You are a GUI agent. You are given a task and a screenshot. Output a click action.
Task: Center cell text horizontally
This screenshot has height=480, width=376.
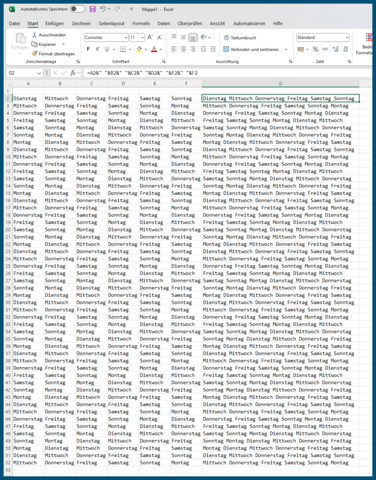click(183, 49)
